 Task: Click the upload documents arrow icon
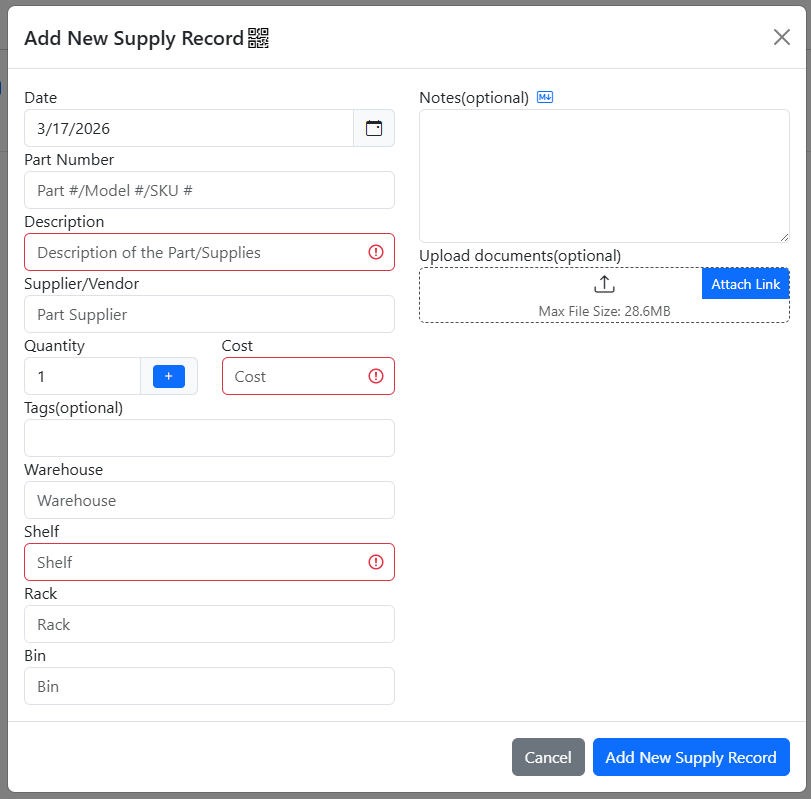(604, 284)
